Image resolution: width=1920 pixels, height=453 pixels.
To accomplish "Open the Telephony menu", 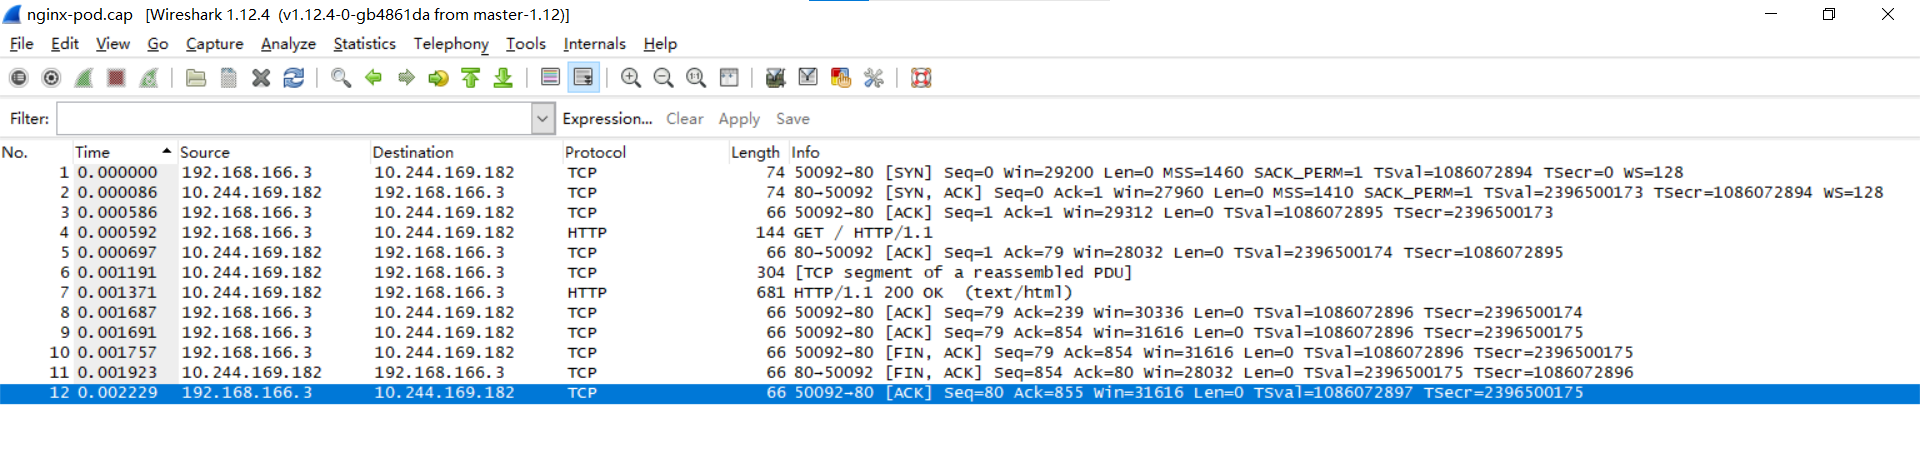I will [451, 44].
